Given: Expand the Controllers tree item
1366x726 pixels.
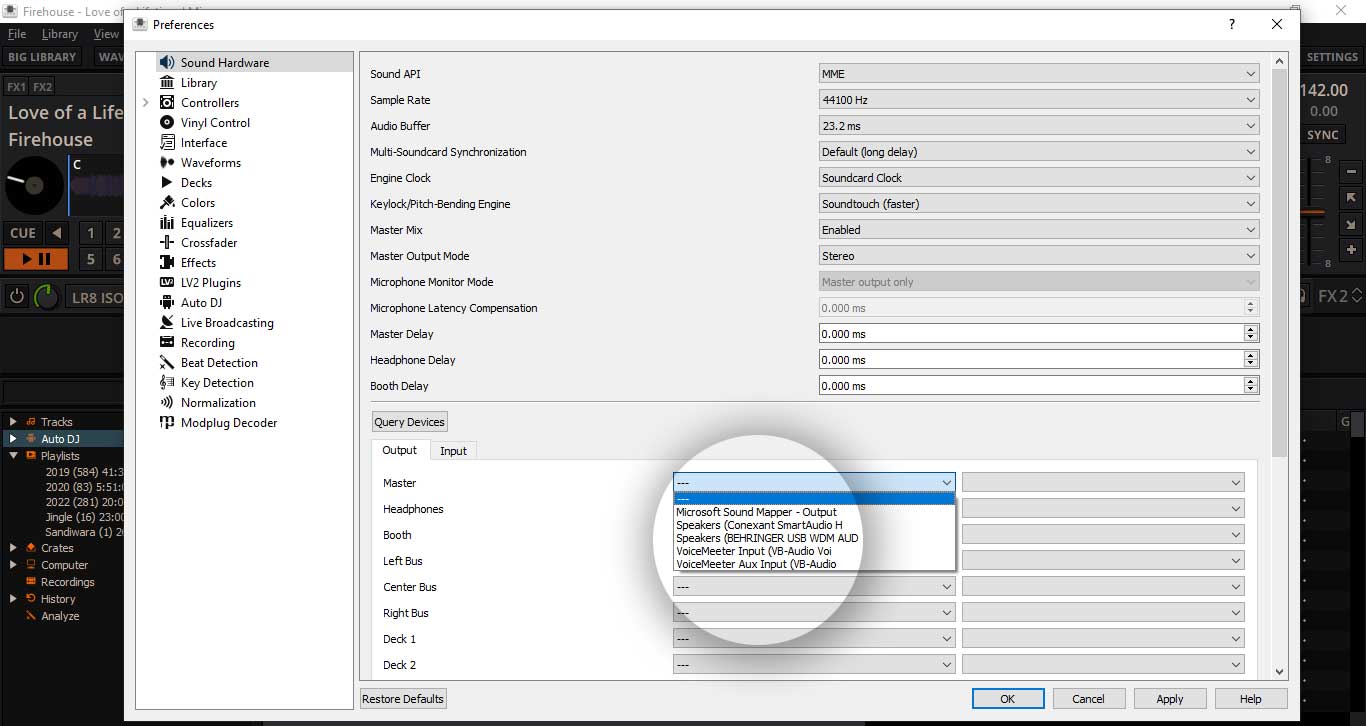Looking at the screenshot, I should tap(146, 103).
